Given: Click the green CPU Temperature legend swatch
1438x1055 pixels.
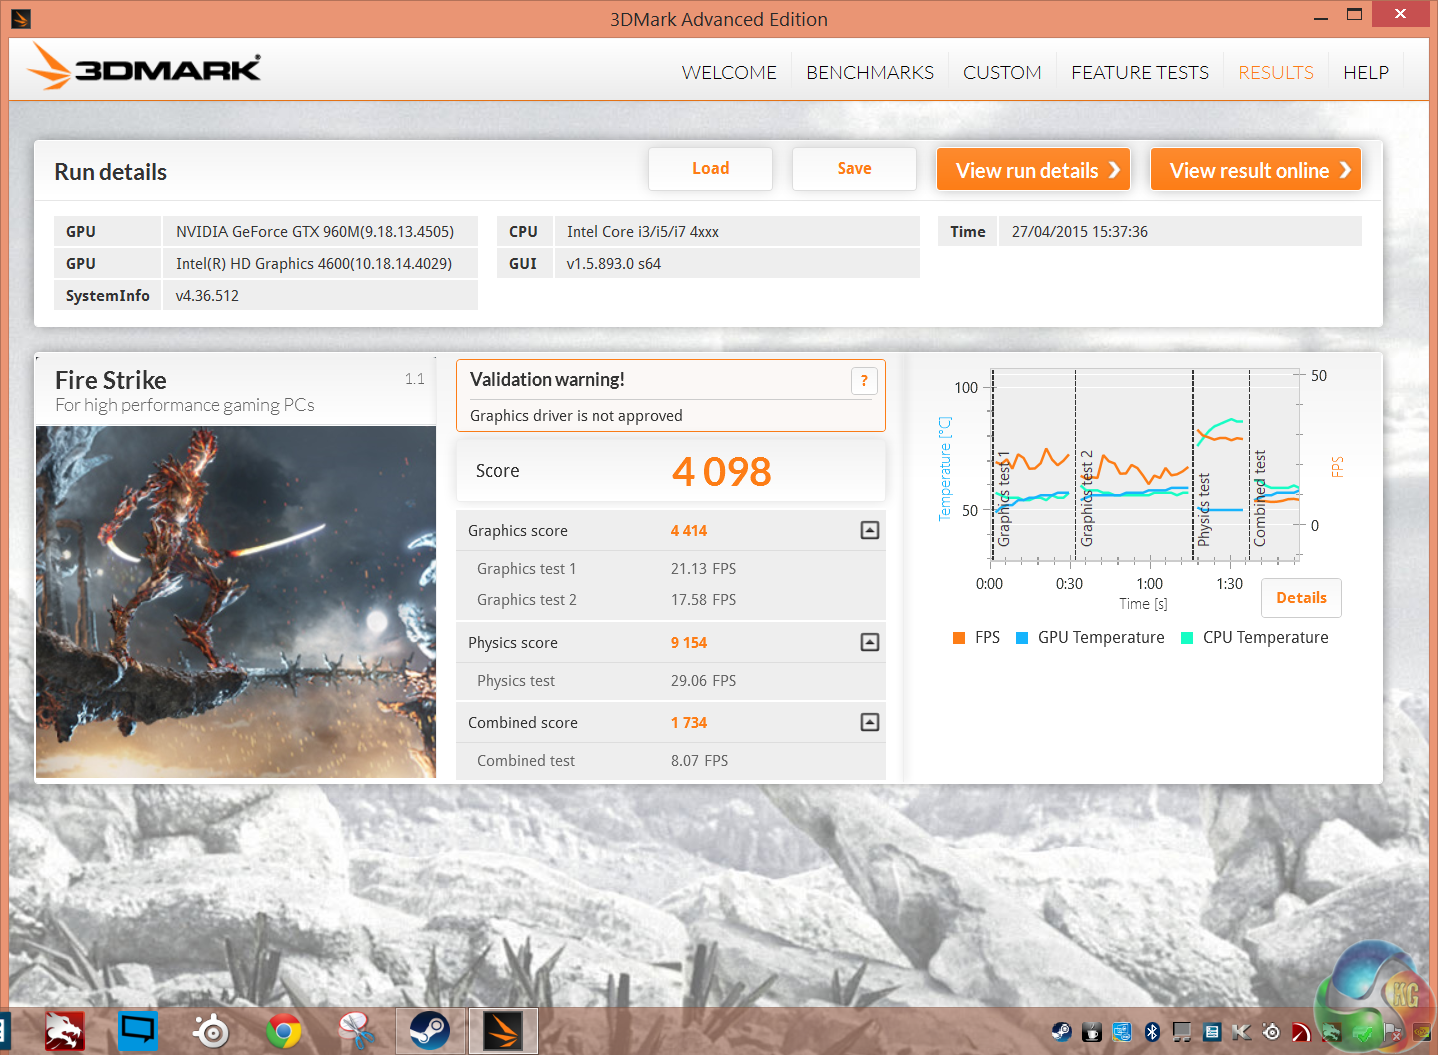Looking at the screenshot, I should coord(1187,638).
